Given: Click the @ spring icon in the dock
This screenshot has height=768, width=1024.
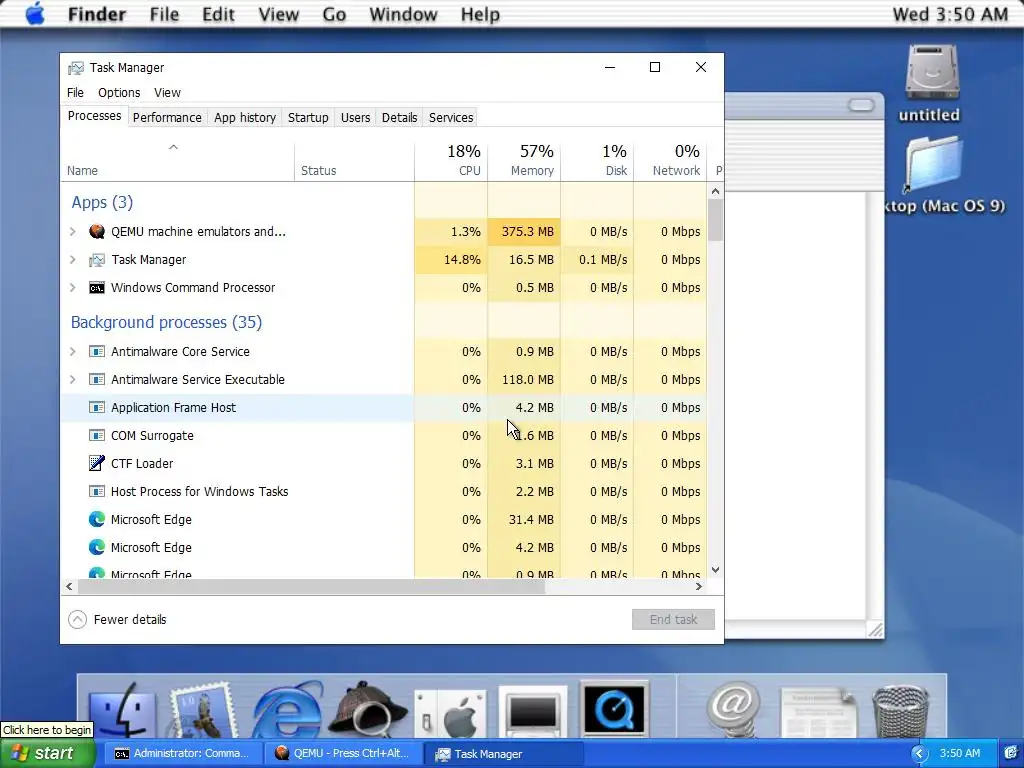Looking at the screenshot, I should pos(734,711).
